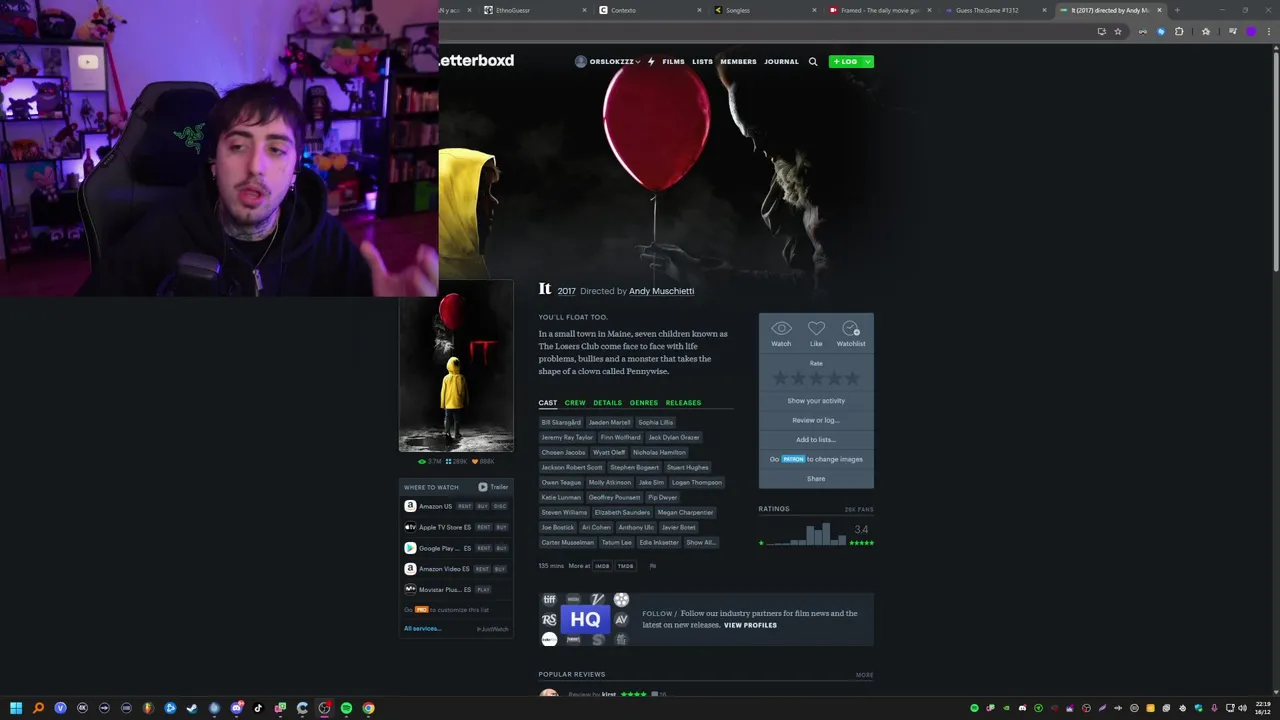The height and width of the screenshot is (720, 1280).
Task: Open cast member Finn Wolfhard
Action: click(x=620, y=438)
